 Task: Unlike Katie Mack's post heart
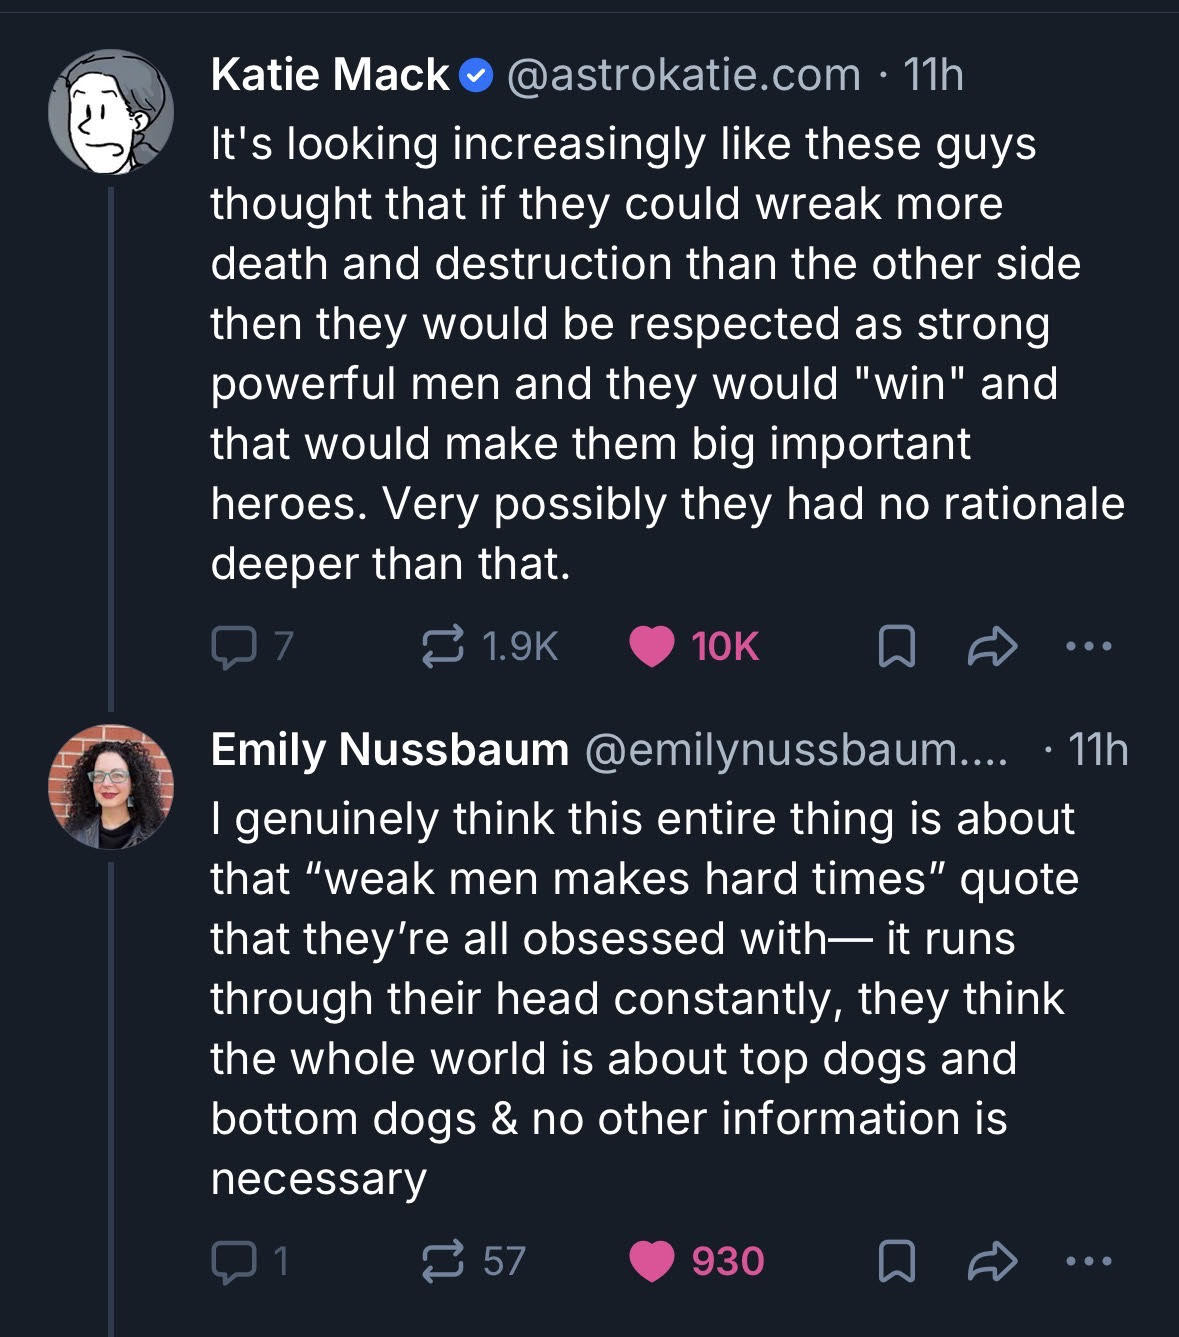click(x=651, y=646)
